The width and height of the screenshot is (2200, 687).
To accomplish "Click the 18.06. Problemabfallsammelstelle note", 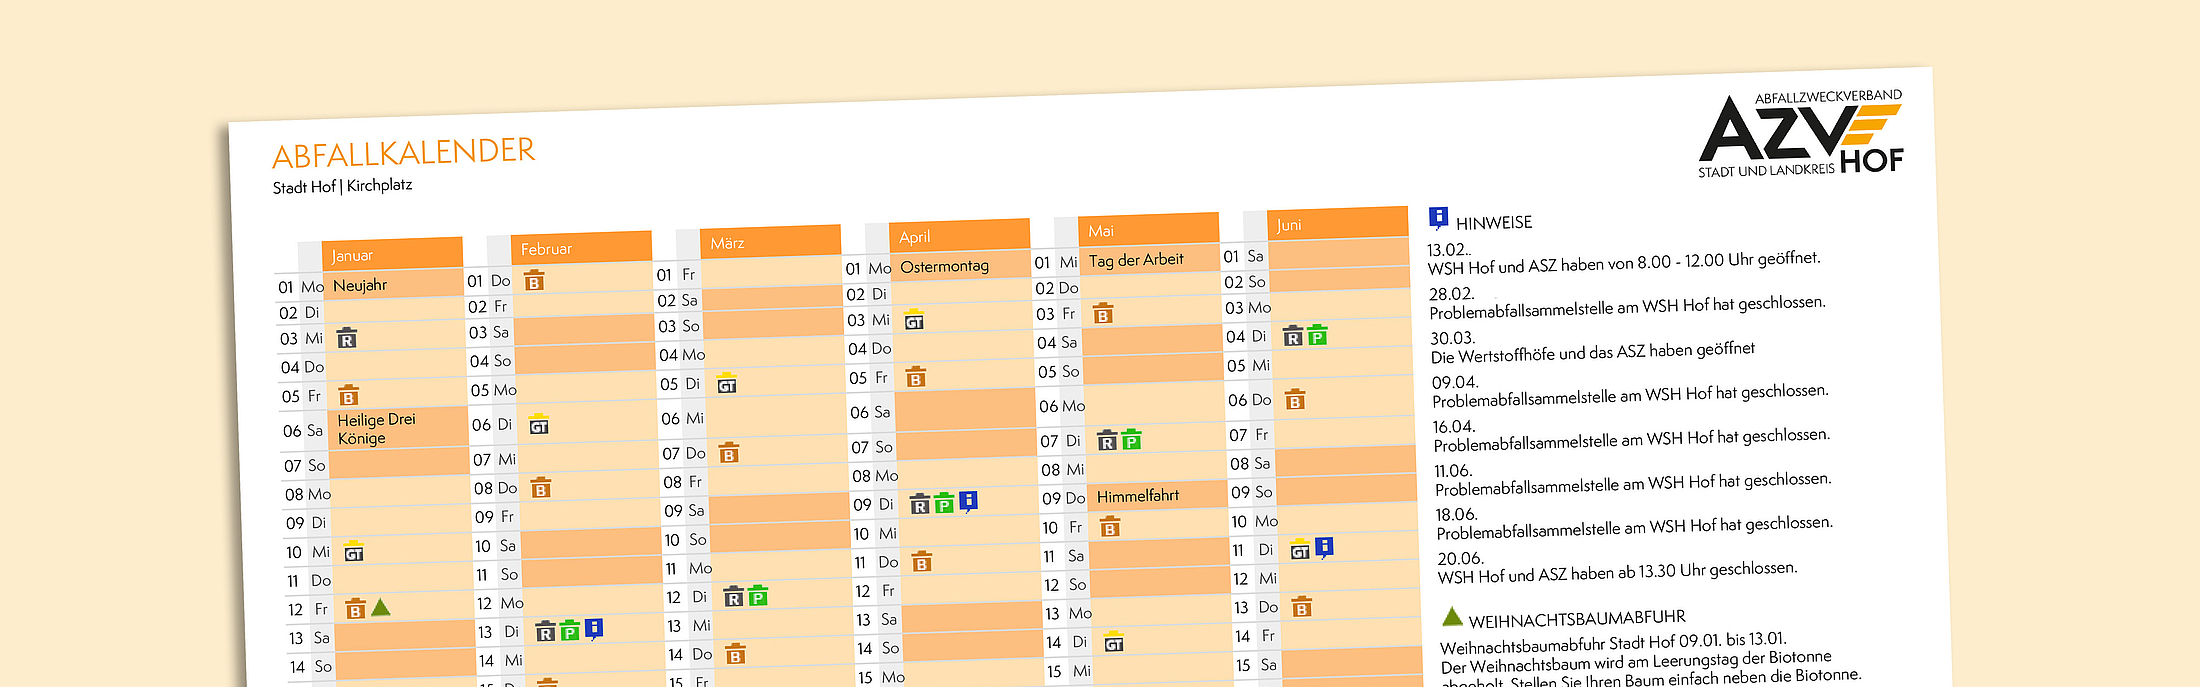I will coord(1635,523).
